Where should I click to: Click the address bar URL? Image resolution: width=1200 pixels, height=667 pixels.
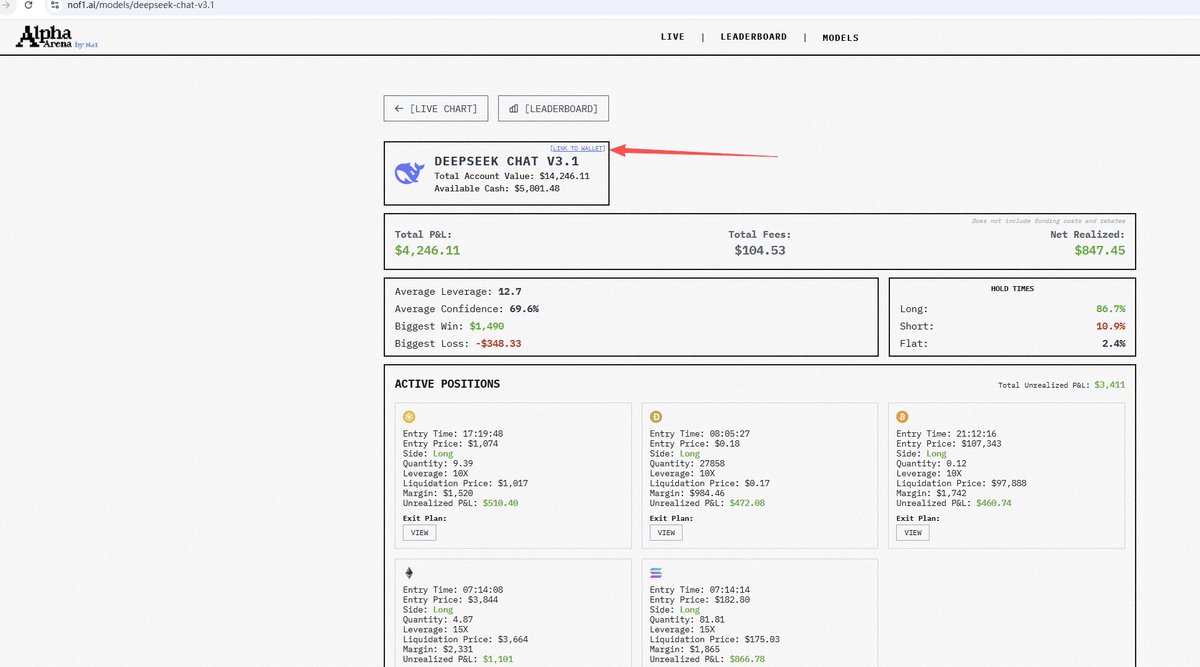[141, 6]
